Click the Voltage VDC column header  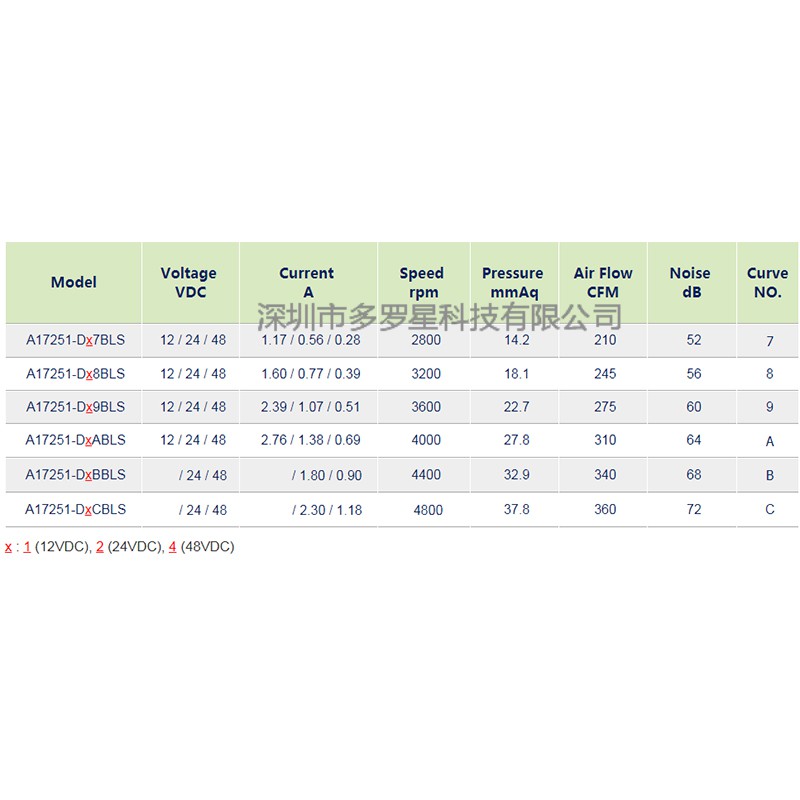tap(188, 282)
